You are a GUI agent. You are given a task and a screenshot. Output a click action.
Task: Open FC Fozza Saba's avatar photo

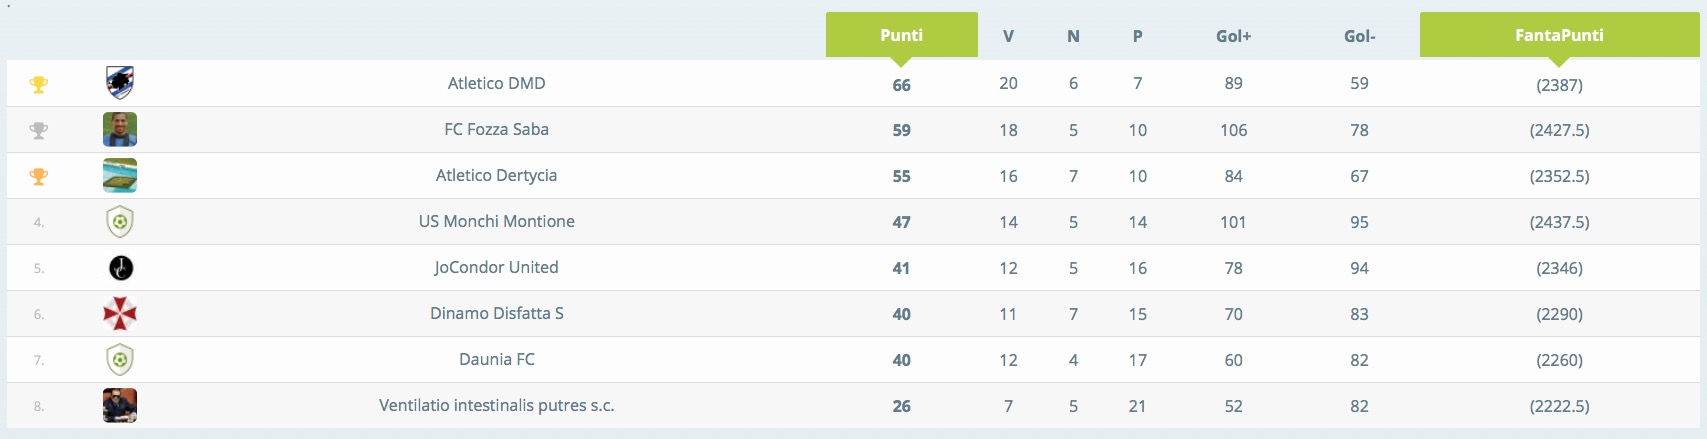120,129
